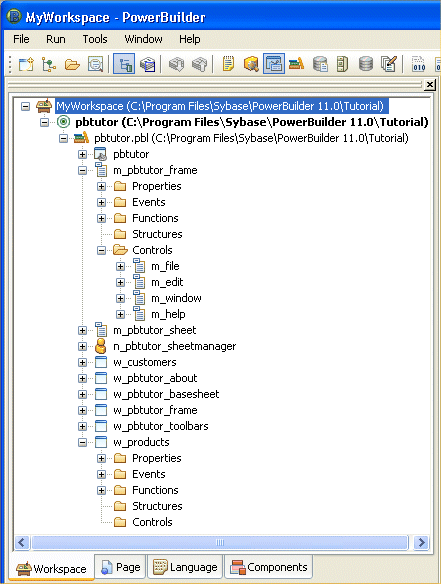Expand the pbtutor application object
The width and height of the screenshot is (441, 584).
point(82,154)
